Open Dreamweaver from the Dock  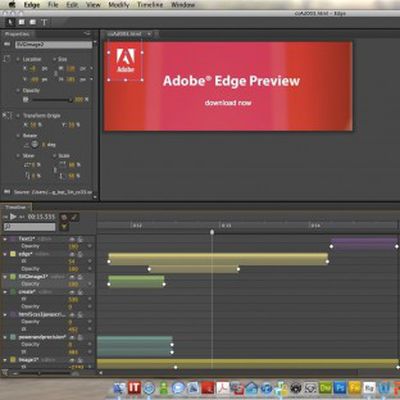tap(325, 388)
